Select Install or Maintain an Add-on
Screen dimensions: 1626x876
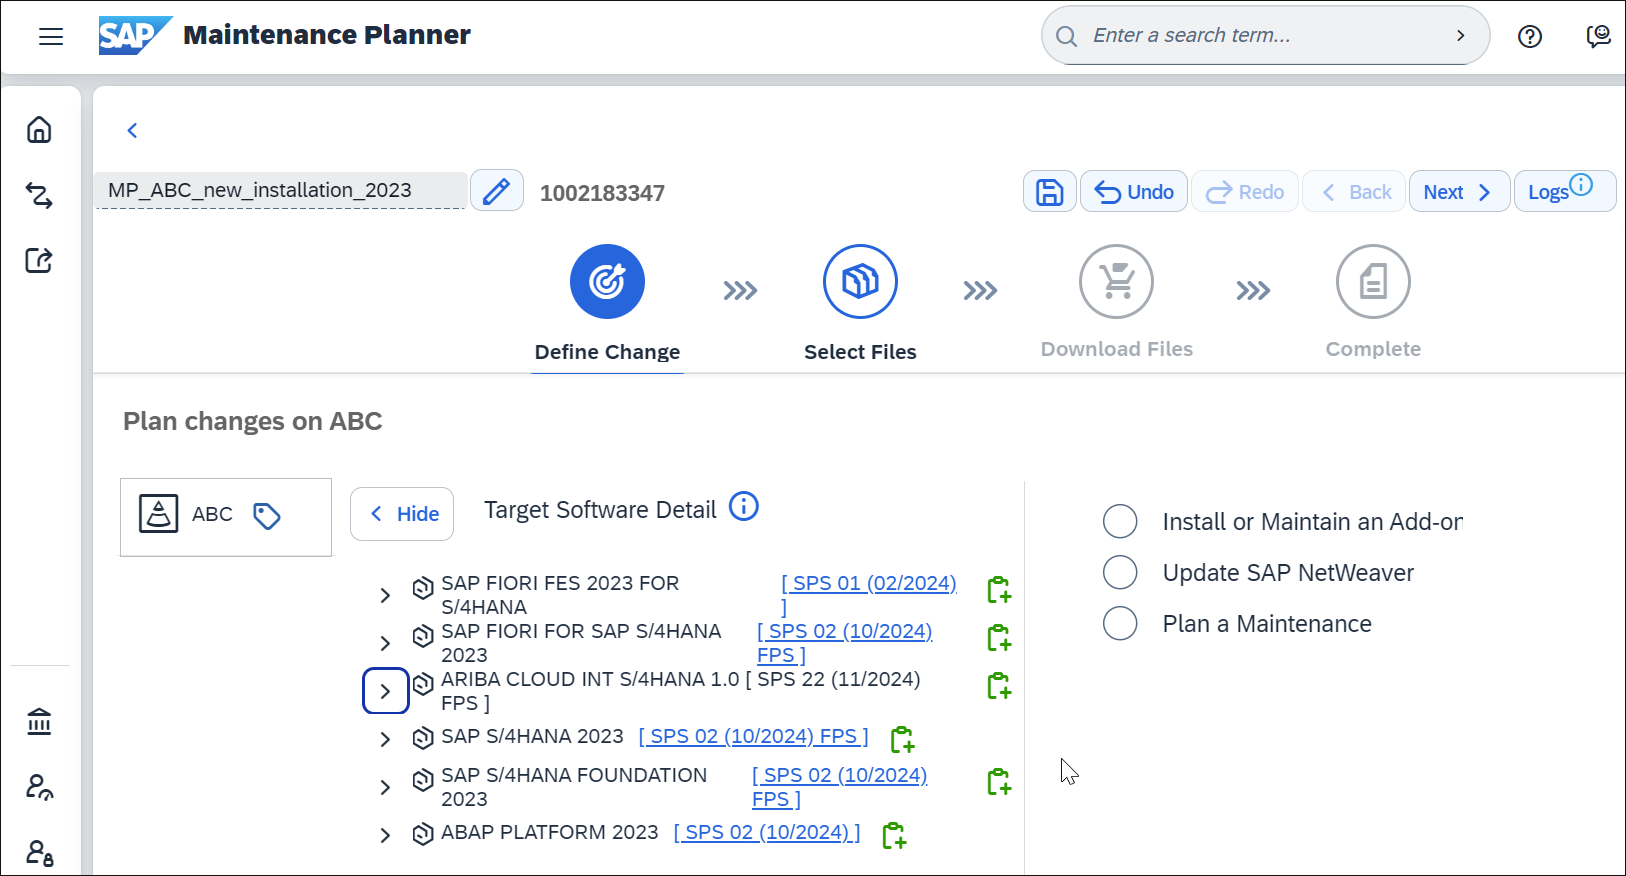(1120, 521)
